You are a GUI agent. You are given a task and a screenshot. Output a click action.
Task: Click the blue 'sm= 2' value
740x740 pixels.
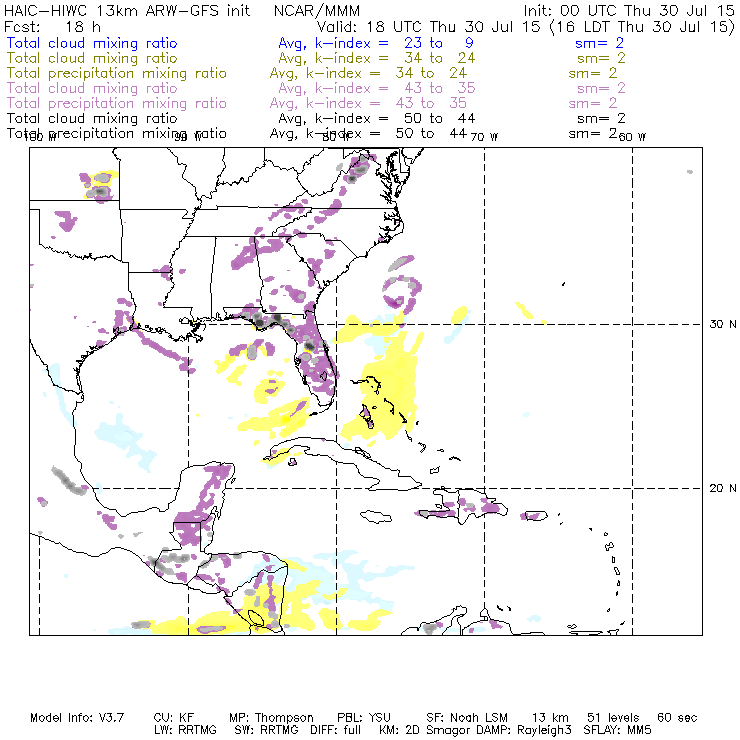tap(599, 43)
